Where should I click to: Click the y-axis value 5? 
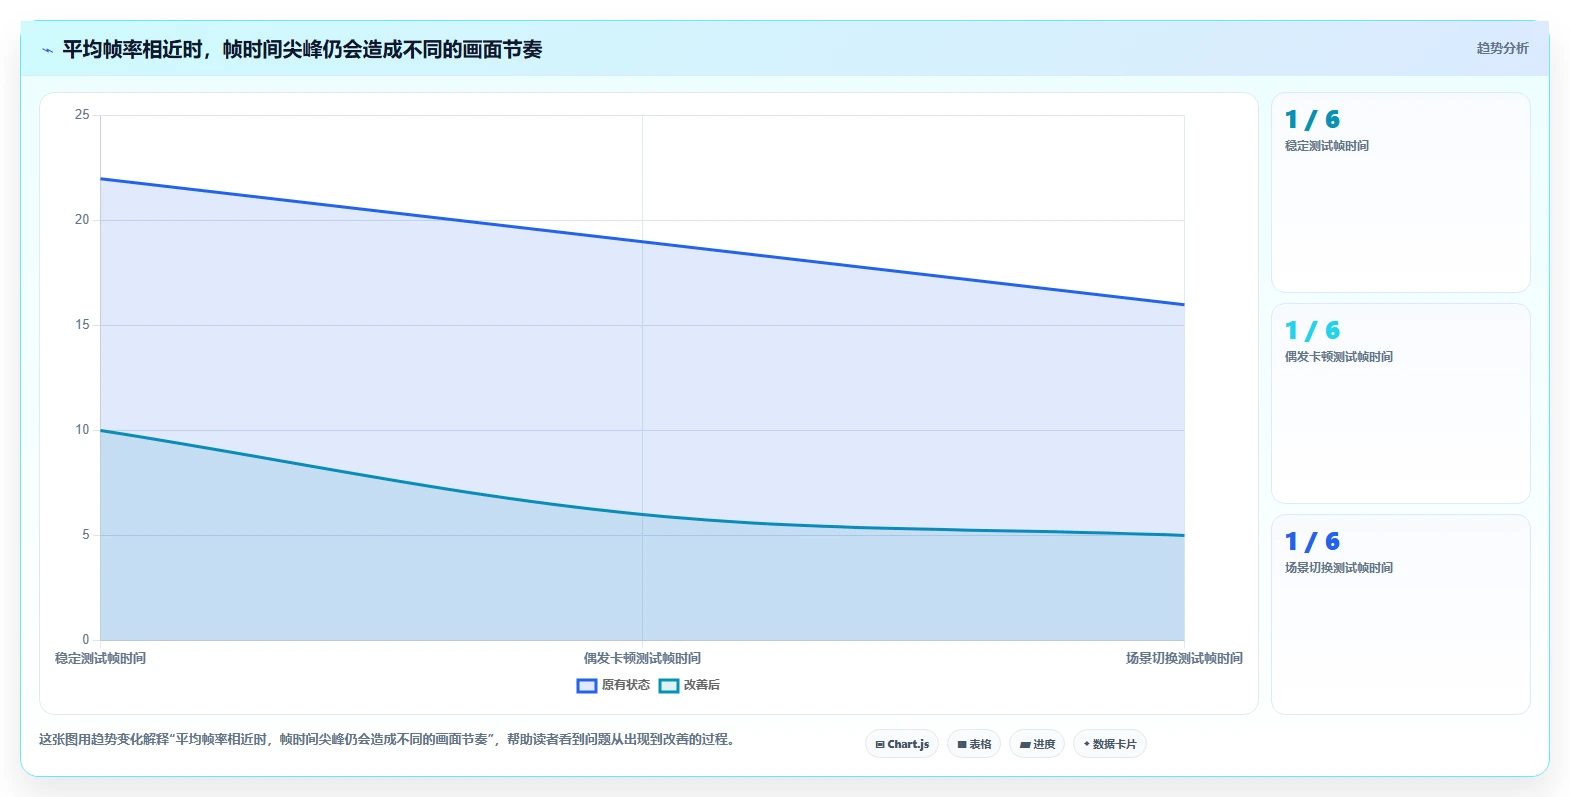pos(86,535)
